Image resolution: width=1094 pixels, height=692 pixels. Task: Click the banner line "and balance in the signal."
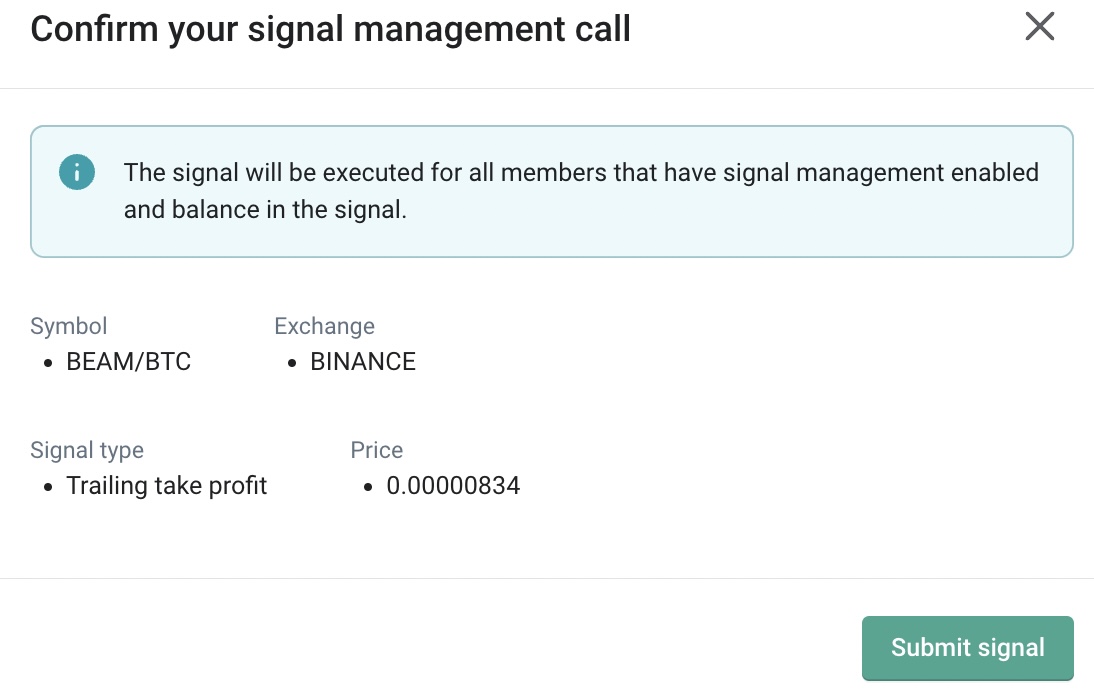265,211
